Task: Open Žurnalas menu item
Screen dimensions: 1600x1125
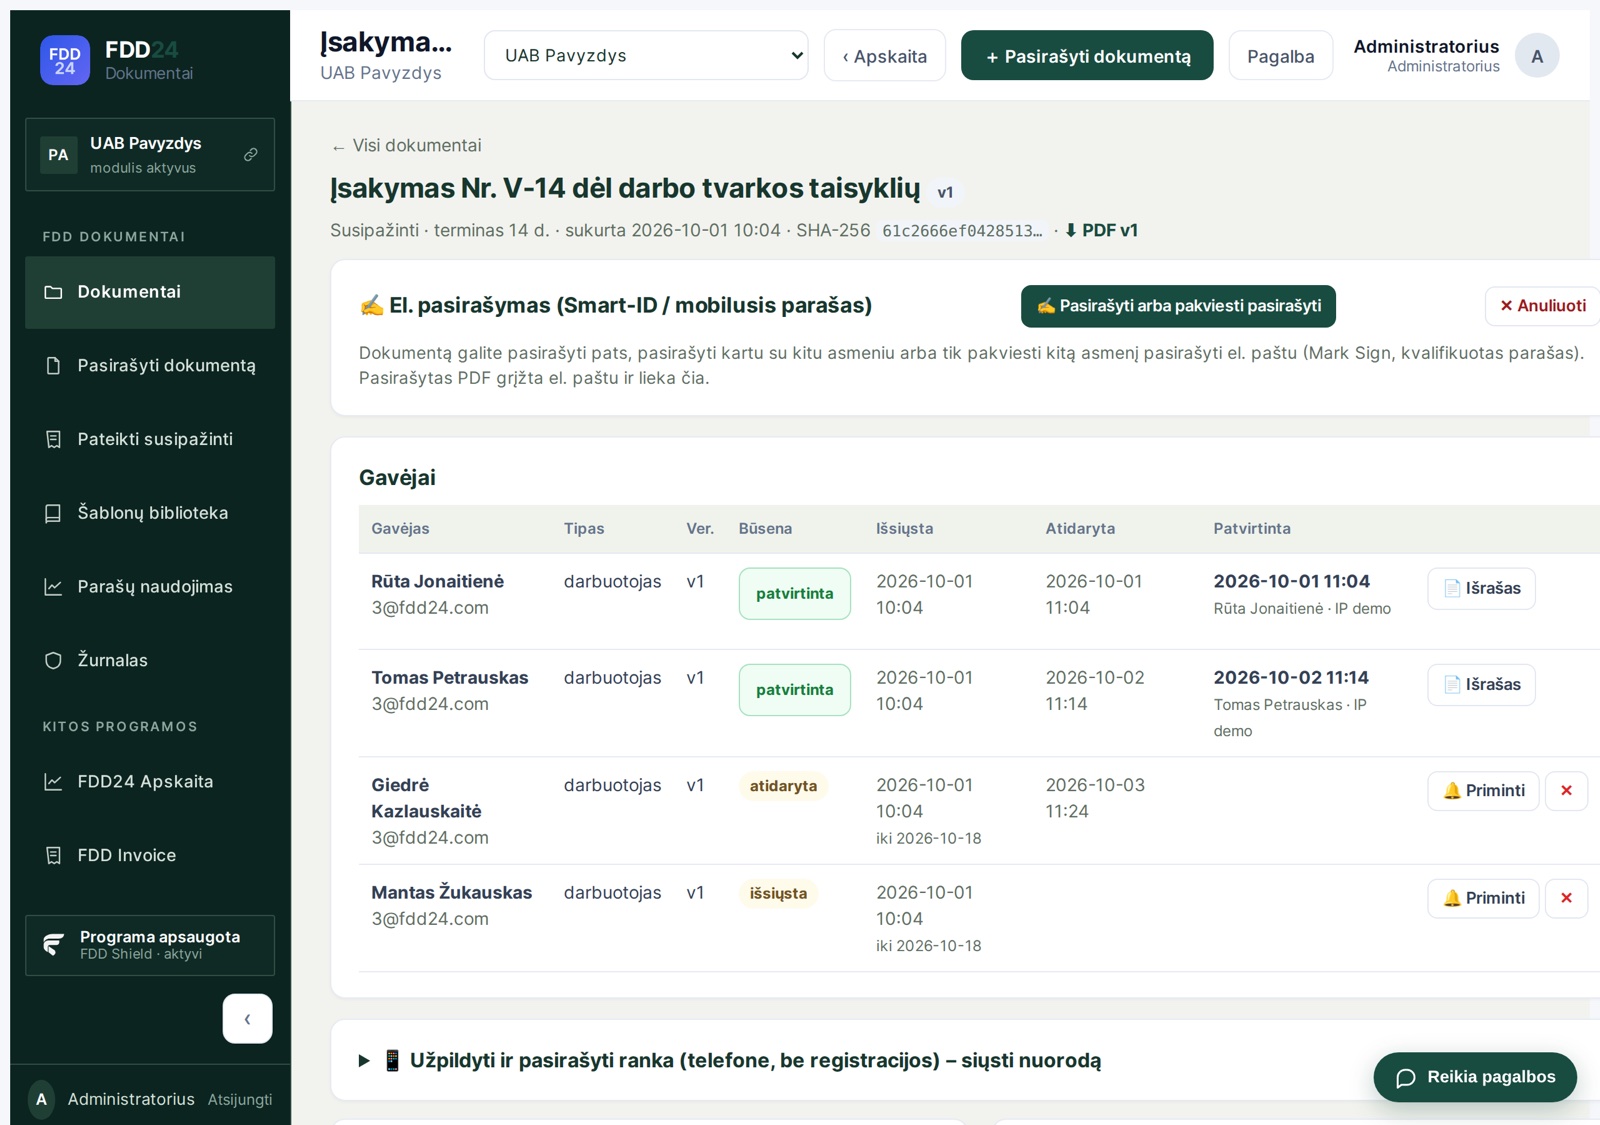Action: click(x=150, y=660)
